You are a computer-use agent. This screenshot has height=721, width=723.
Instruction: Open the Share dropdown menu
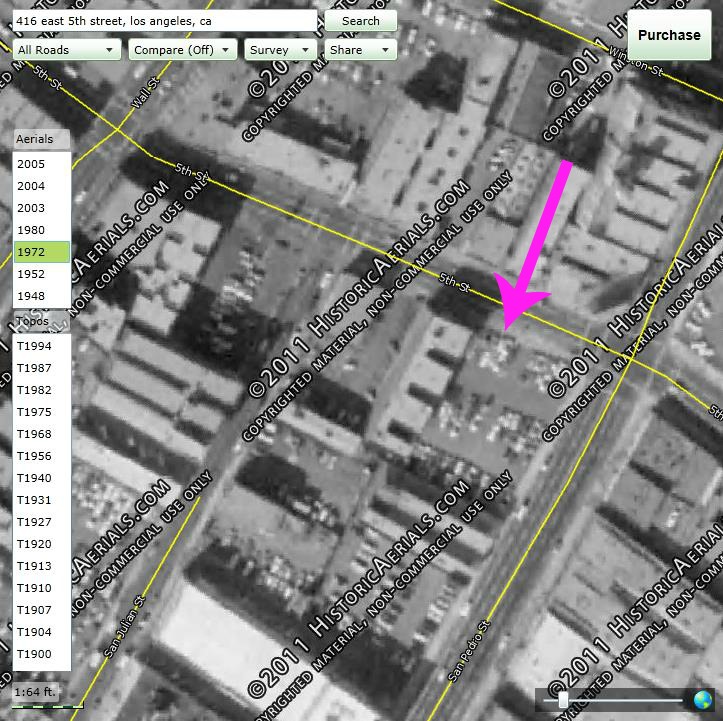pyautogui.click(x=361, y=50)
